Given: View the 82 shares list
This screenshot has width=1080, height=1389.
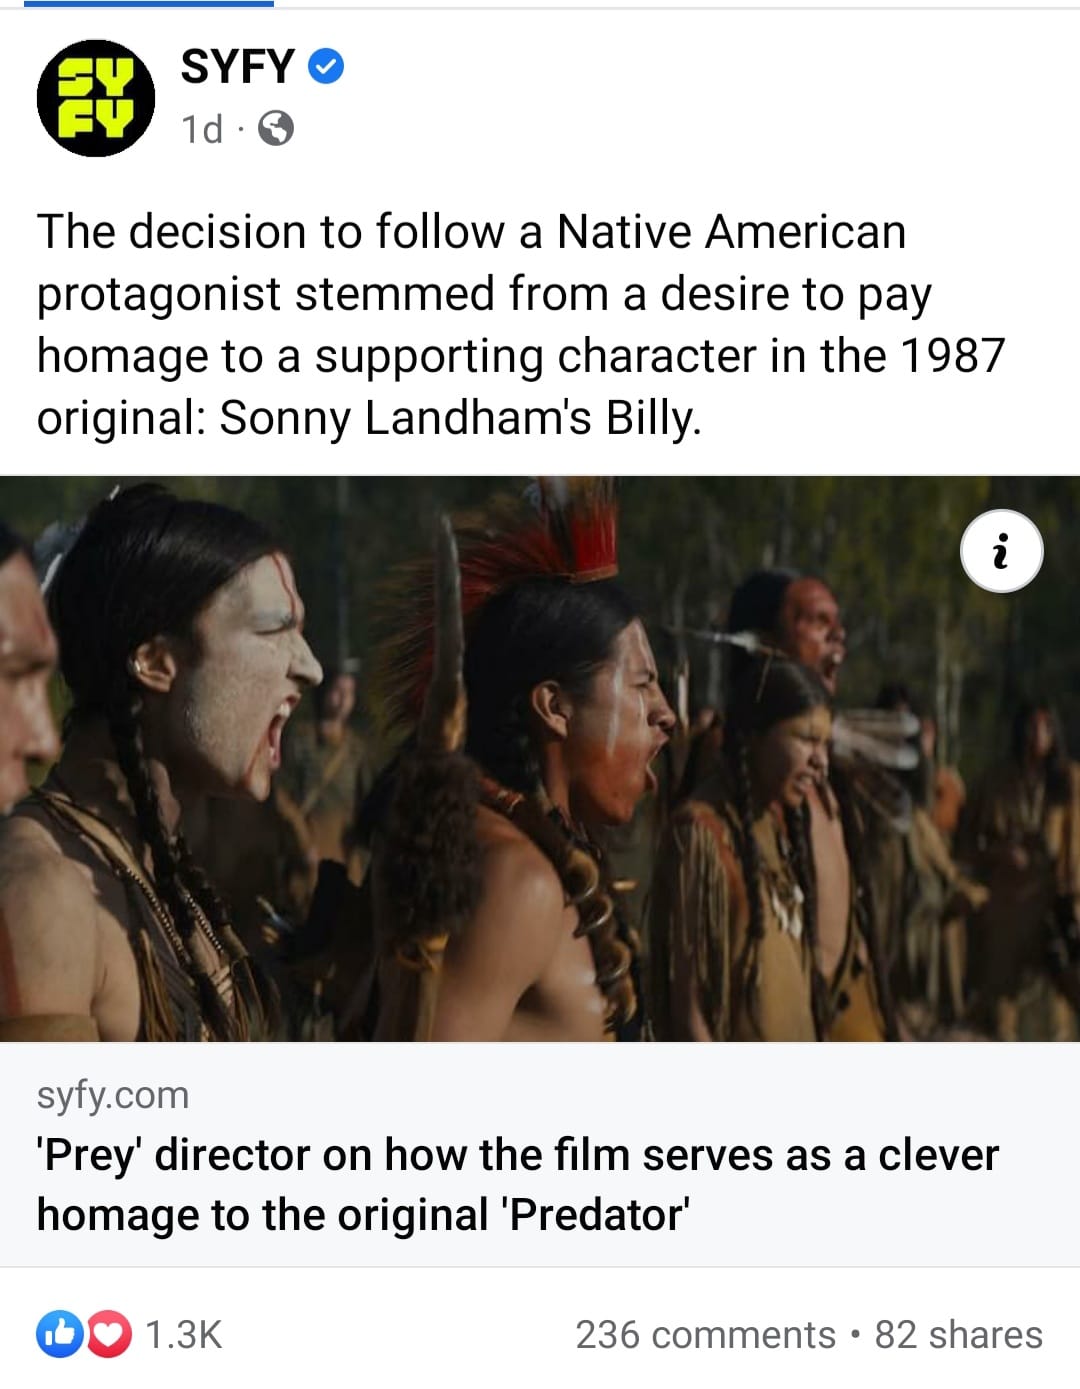Looking at the screenshot, I should (x=958, y=1334).
